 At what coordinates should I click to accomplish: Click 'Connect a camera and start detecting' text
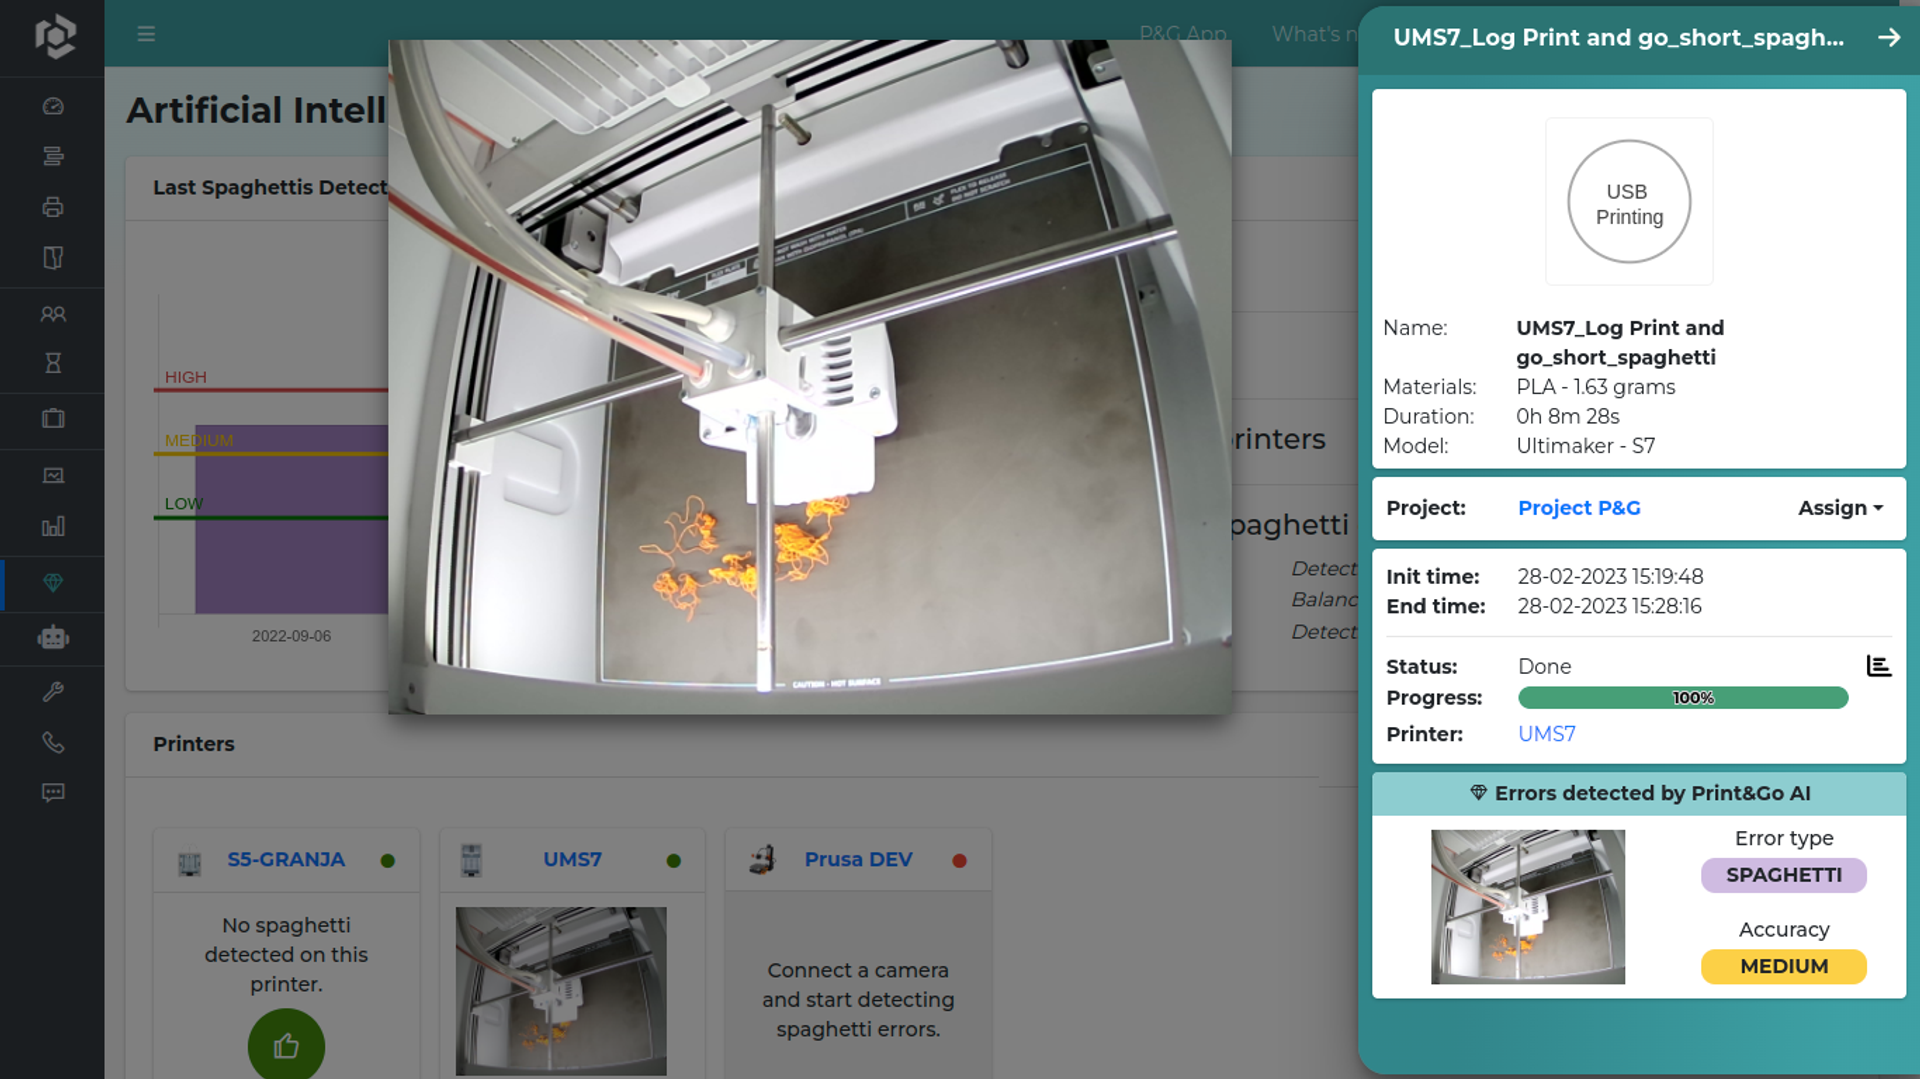pos(858,999)
